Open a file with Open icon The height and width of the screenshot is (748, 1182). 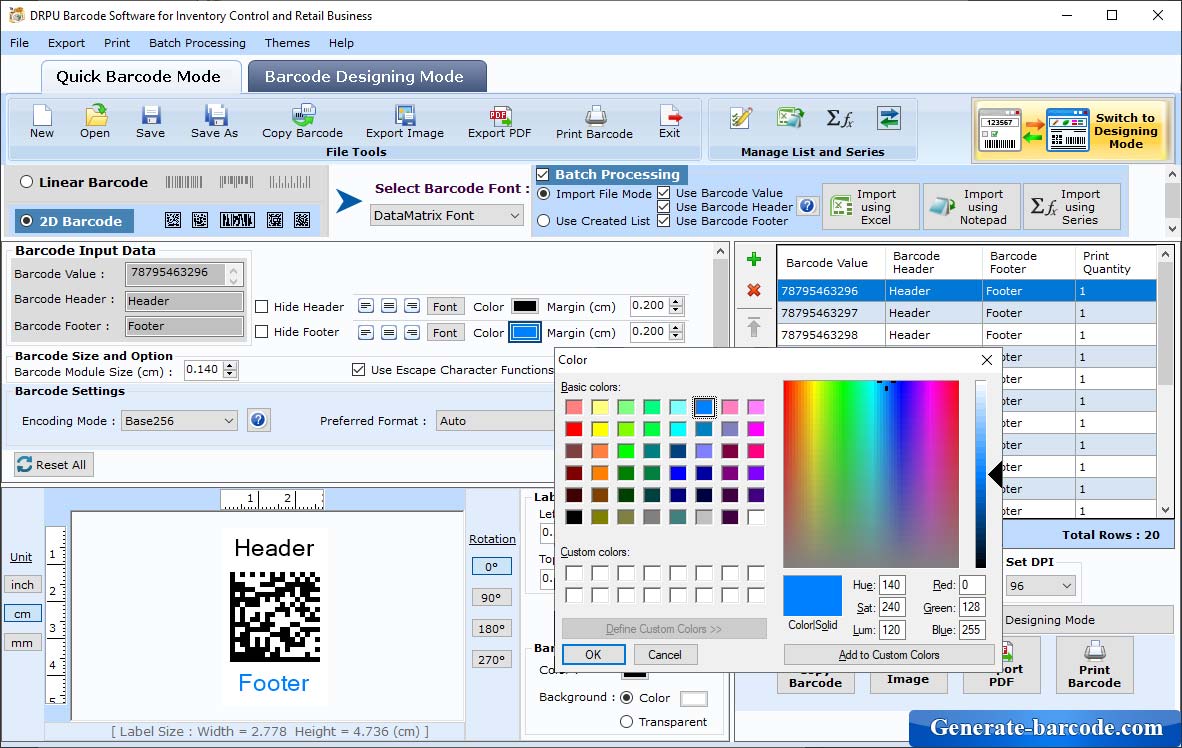(95, 121)
